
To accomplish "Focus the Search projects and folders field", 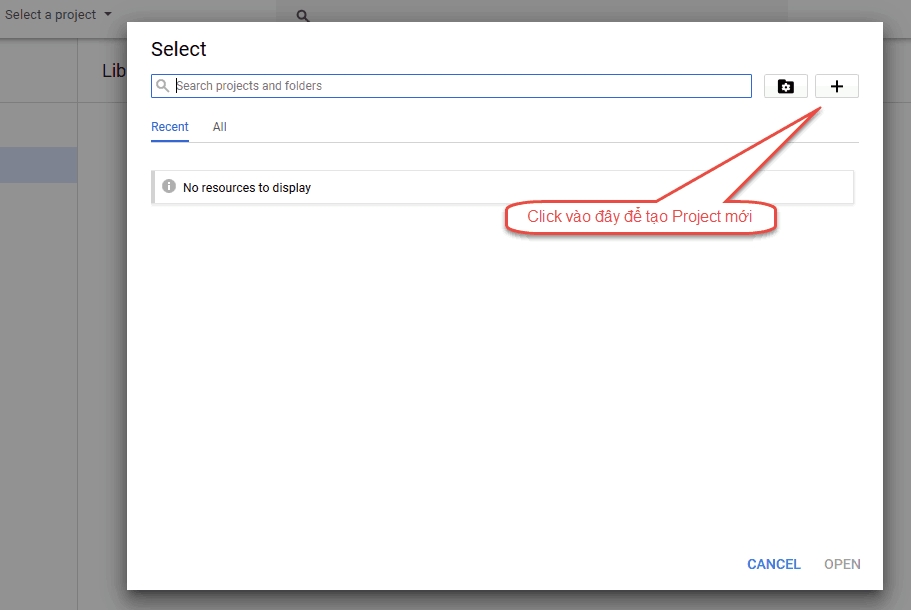I will pos(460,86).
